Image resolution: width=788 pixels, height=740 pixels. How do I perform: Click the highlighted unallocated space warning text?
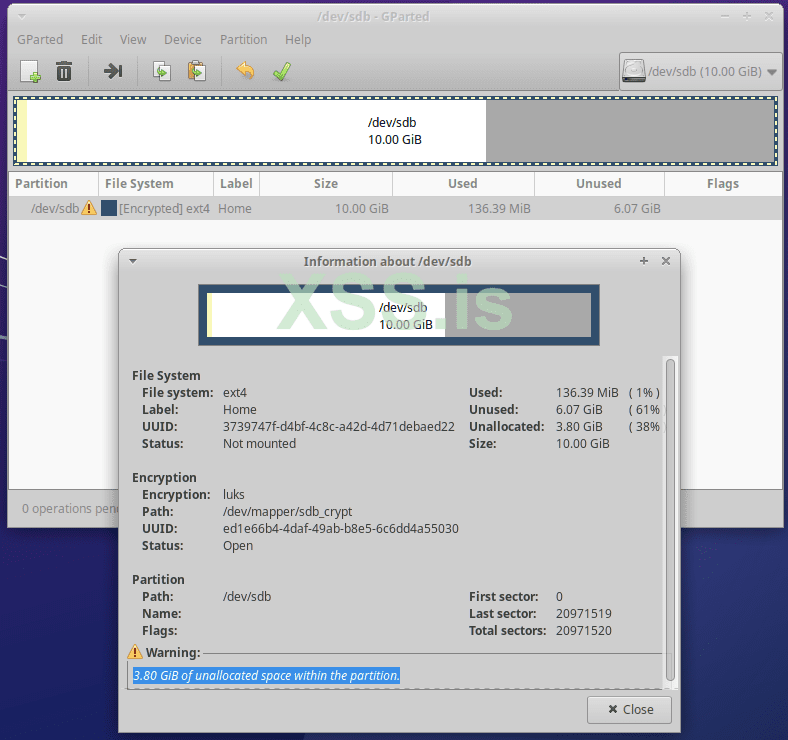(266, 675)
